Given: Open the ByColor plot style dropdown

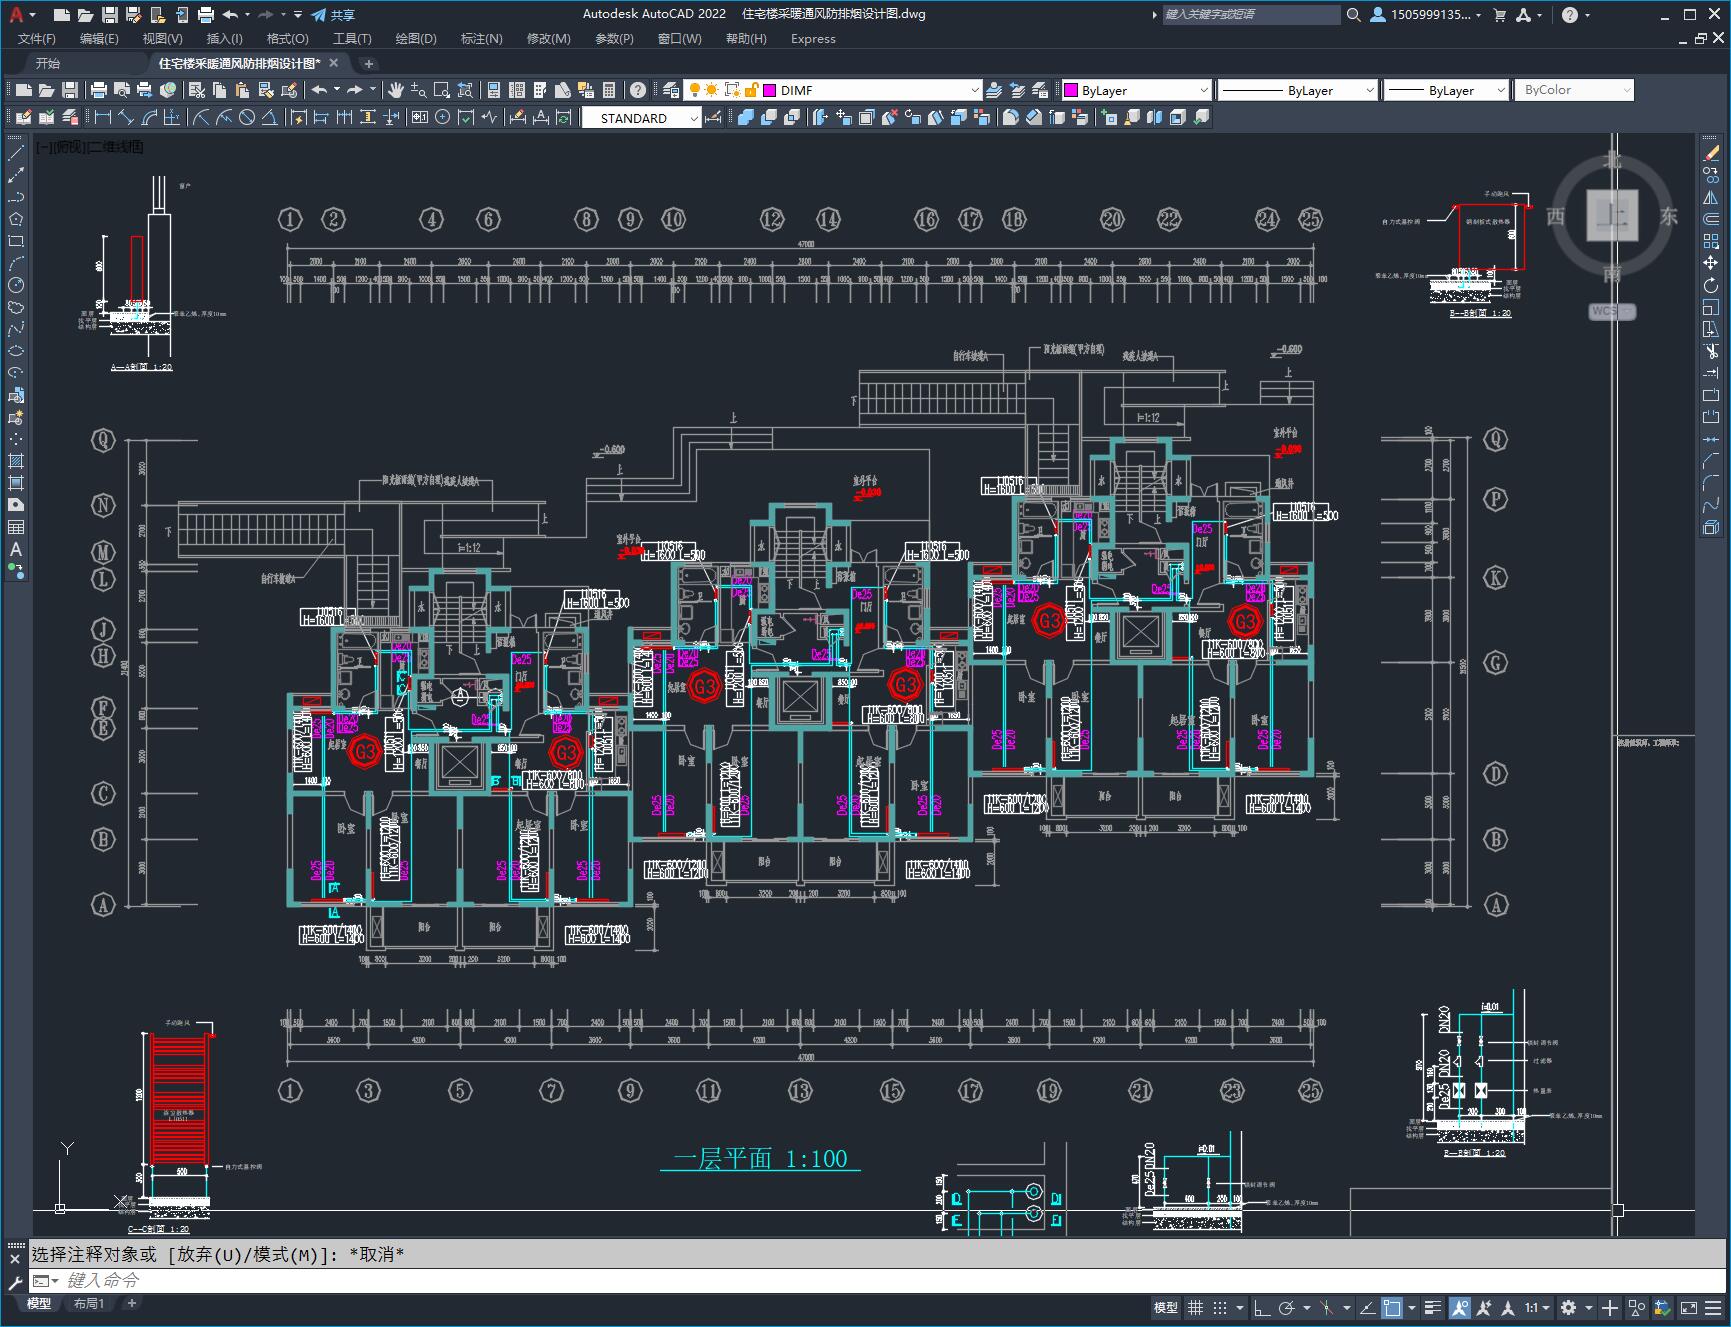Looking at the screenshot, I should click(1574, 90).
